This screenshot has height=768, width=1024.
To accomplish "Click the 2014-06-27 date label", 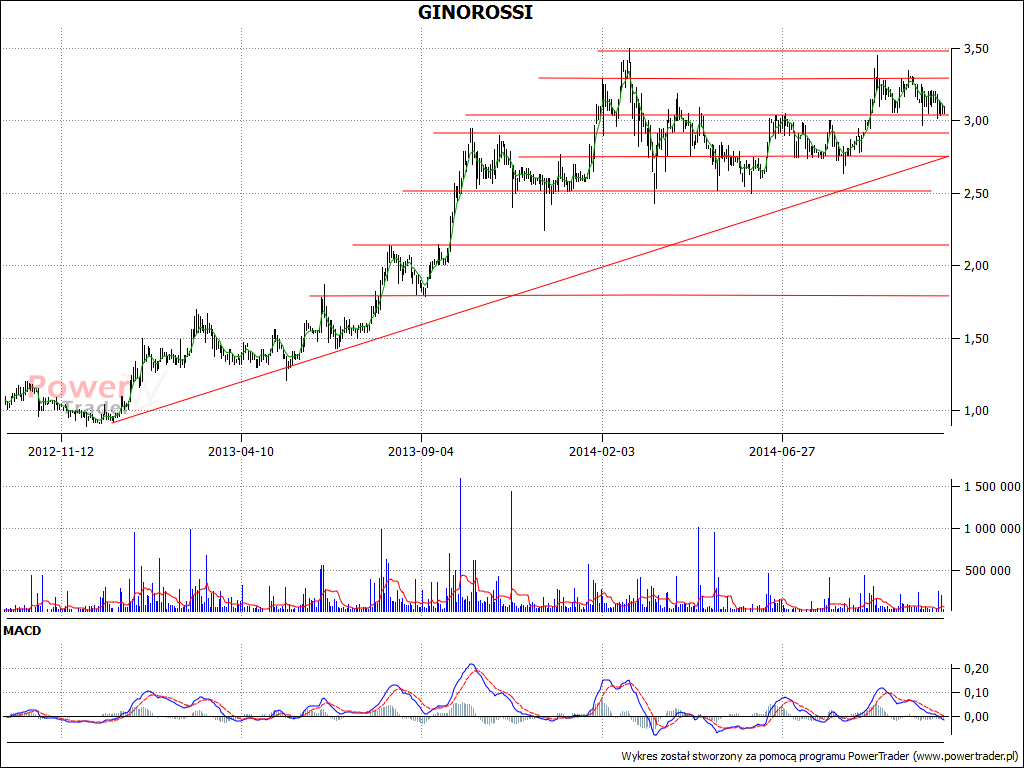I will point(782,451).
